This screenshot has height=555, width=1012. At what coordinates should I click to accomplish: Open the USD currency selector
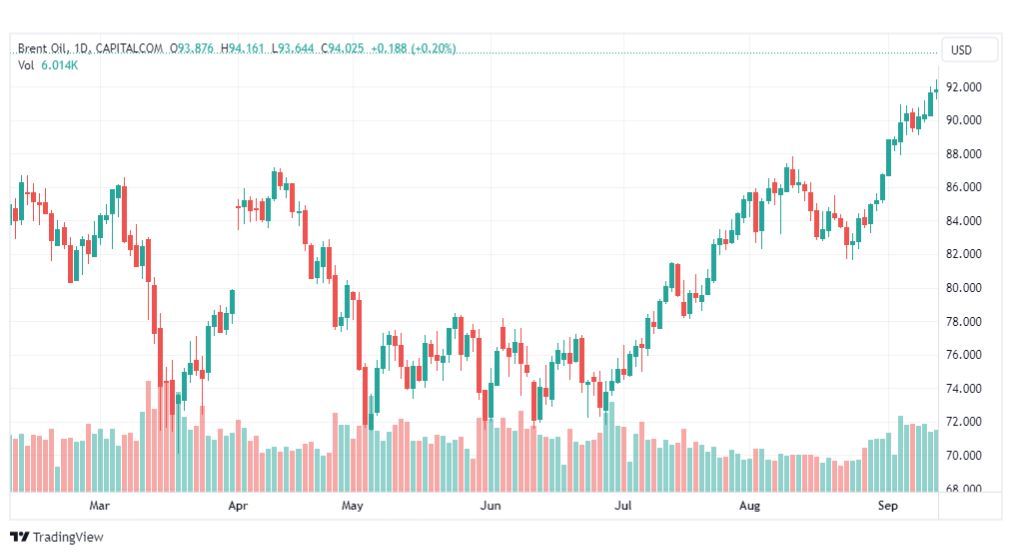click(x=961, y=50)
